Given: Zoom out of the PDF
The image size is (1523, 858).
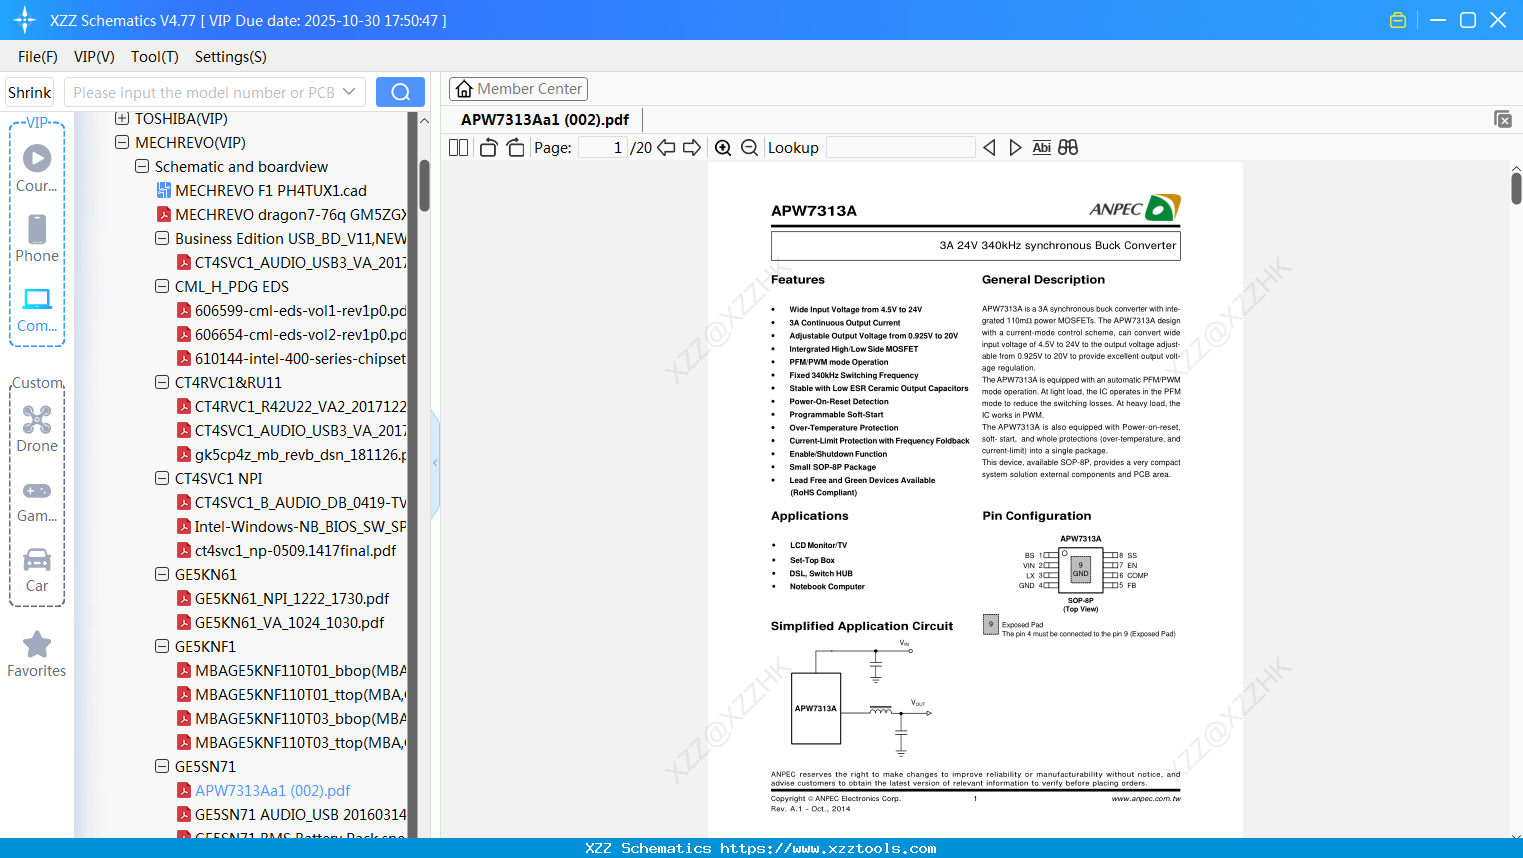Looking at the screenshot, I should (749, 148).
